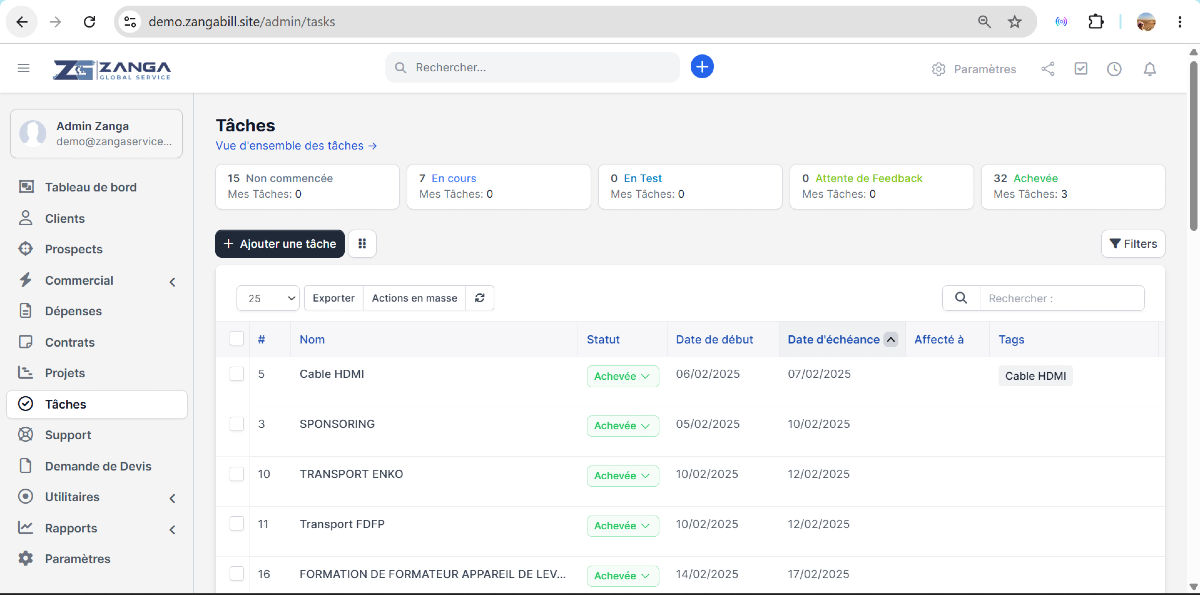Open the notifications bell icon
Screen dimensions: 1200x595
pyautogui.click(x=1150, y=69)
